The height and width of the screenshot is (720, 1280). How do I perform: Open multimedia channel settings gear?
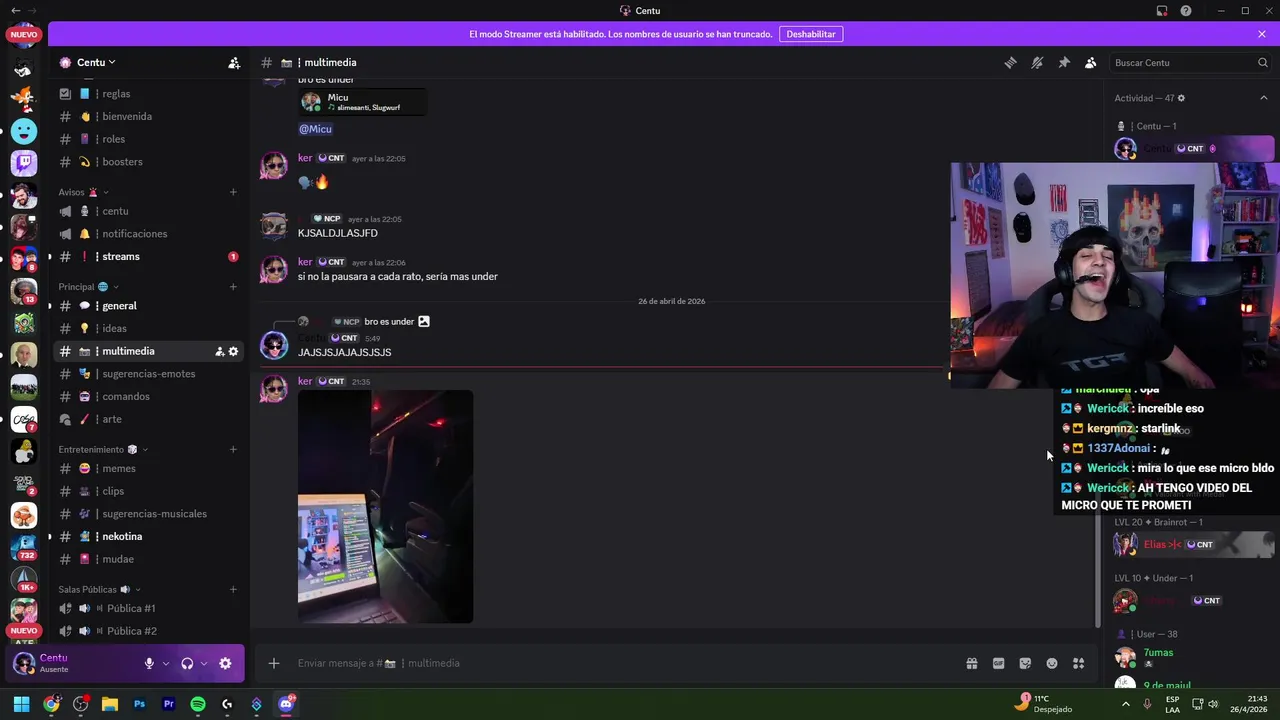pos(234,352)
